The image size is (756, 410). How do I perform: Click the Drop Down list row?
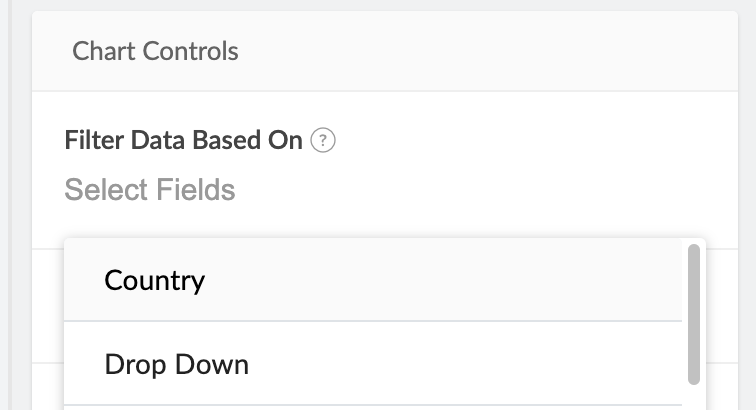click(372, 365)
